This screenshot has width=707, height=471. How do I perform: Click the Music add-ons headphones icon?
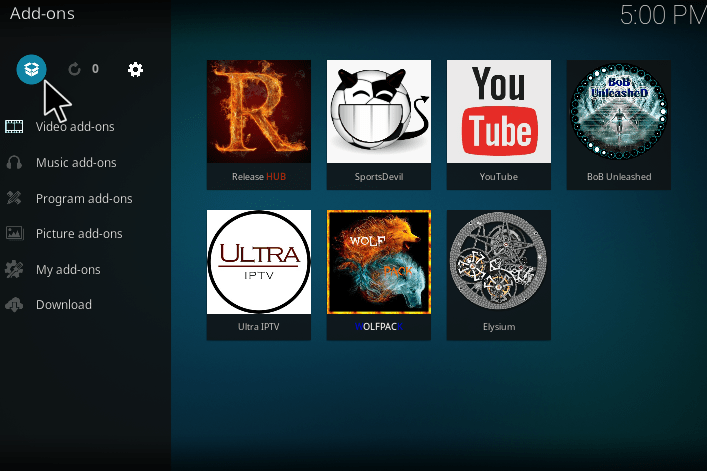click(14, 162)
